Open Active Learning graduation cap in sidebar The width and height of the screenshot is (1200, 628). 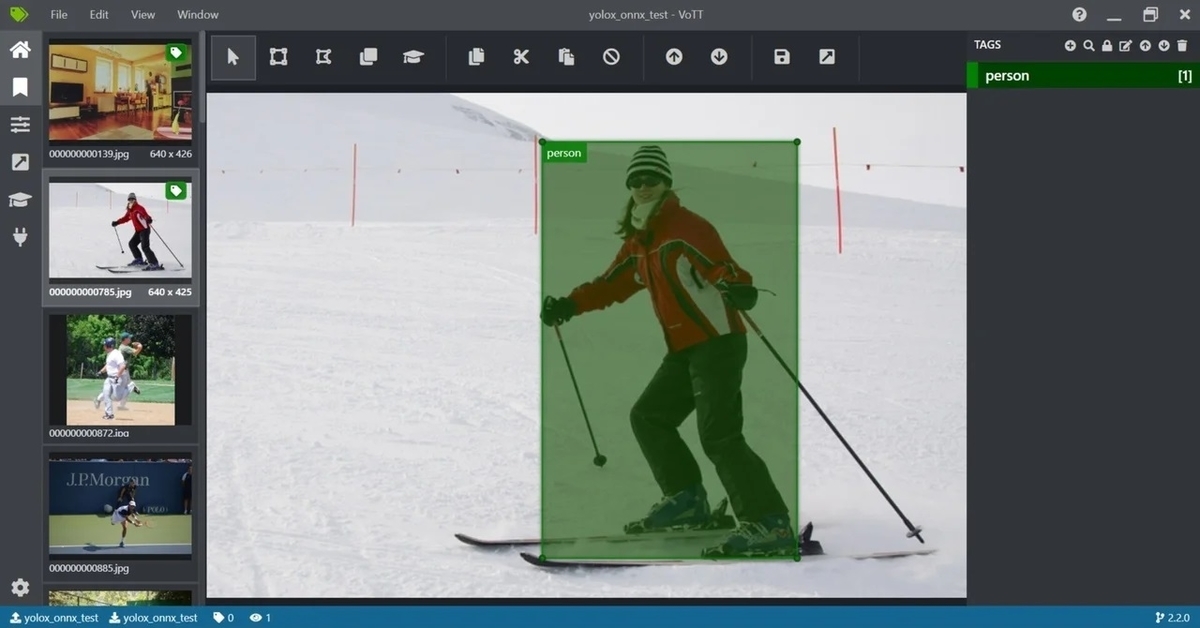[x=20, y=200]
